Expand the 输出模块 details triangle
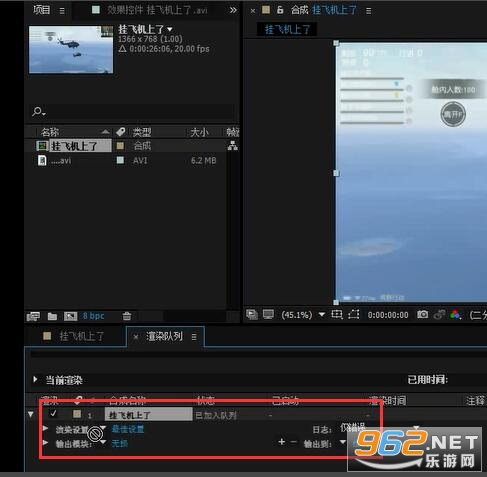This screenshot has width=487, height=477. point(46,443)
